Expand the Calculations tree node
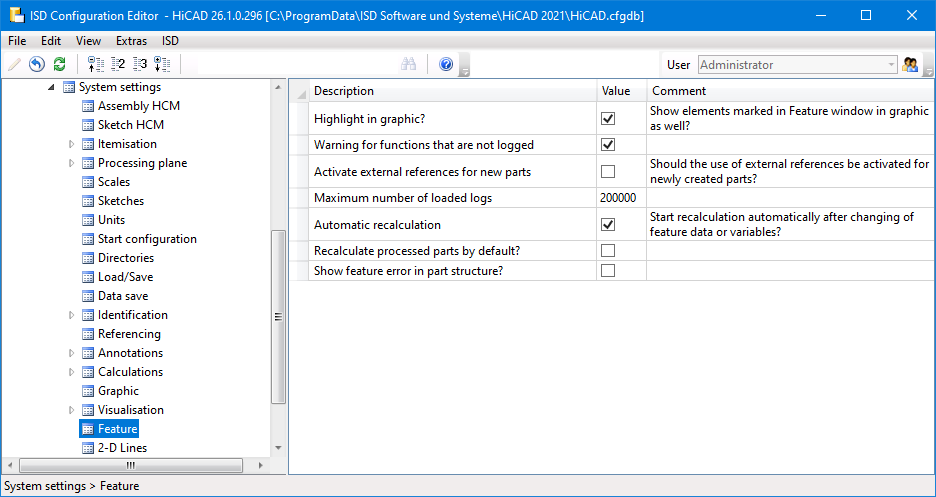This screenshot has height=497, width=936. (72, 372)
